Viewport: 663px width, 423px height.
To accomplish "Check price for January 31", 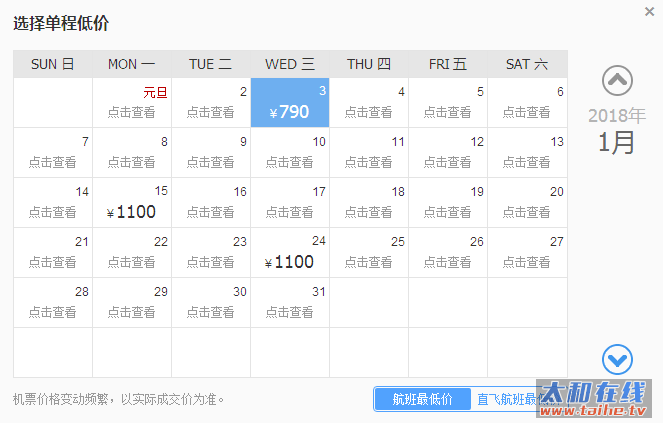I will coord(290,302).
